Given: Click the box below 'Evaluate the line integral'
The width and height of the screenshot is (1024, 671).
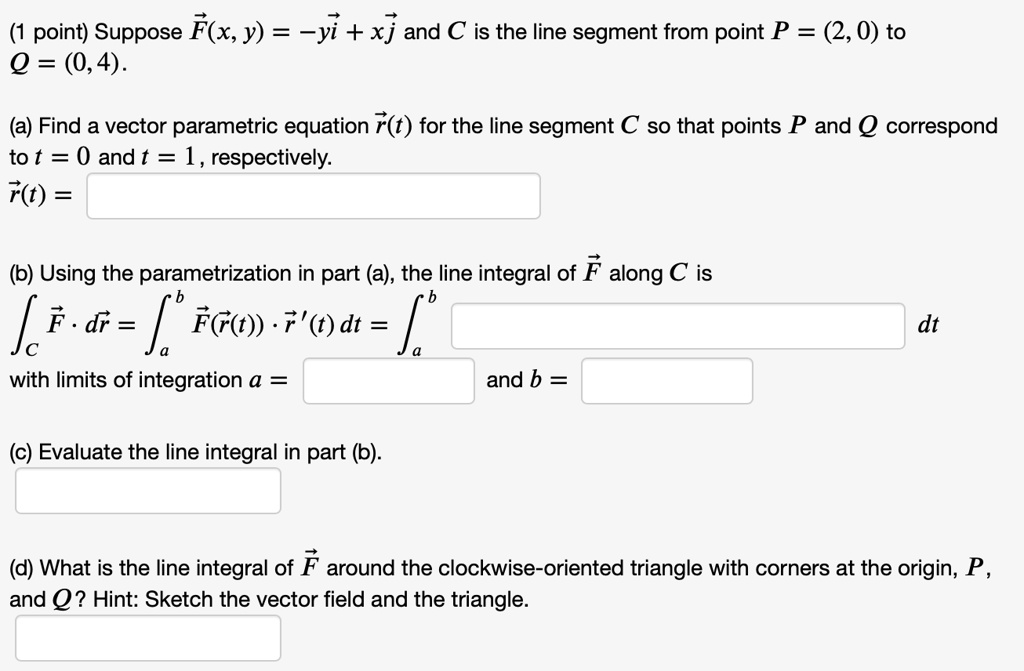Looking at the screenshot, I should click(148, 490).
